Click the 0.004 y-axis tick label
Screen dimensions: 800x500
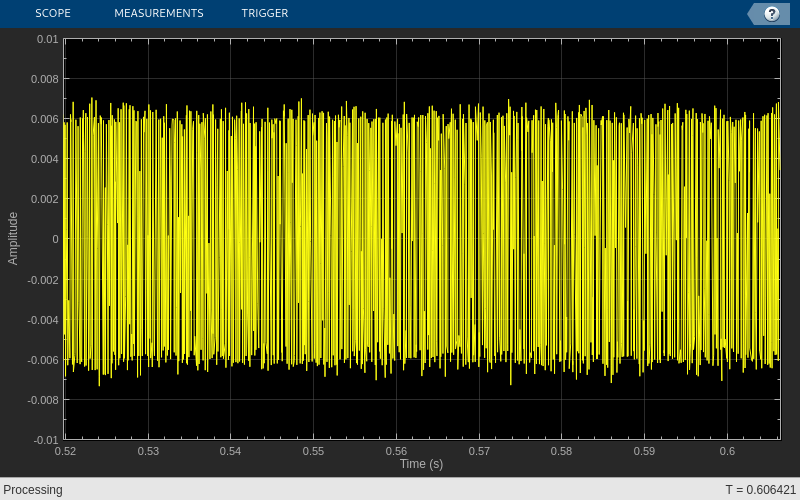45,159
